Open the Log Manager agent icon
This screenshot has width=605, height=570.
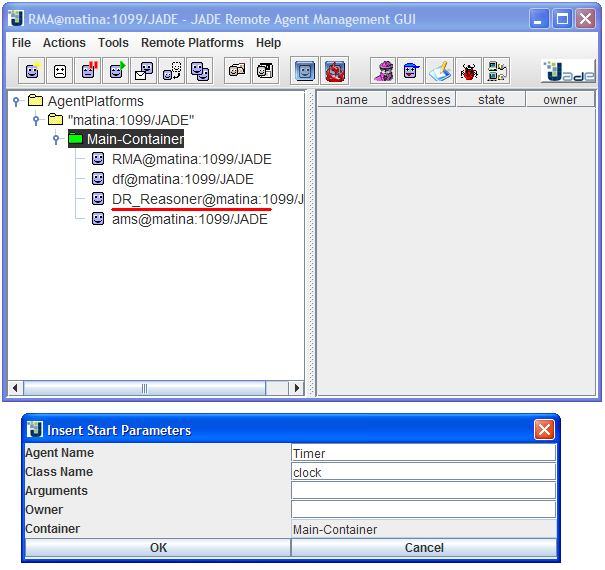[x=439, y=71]
